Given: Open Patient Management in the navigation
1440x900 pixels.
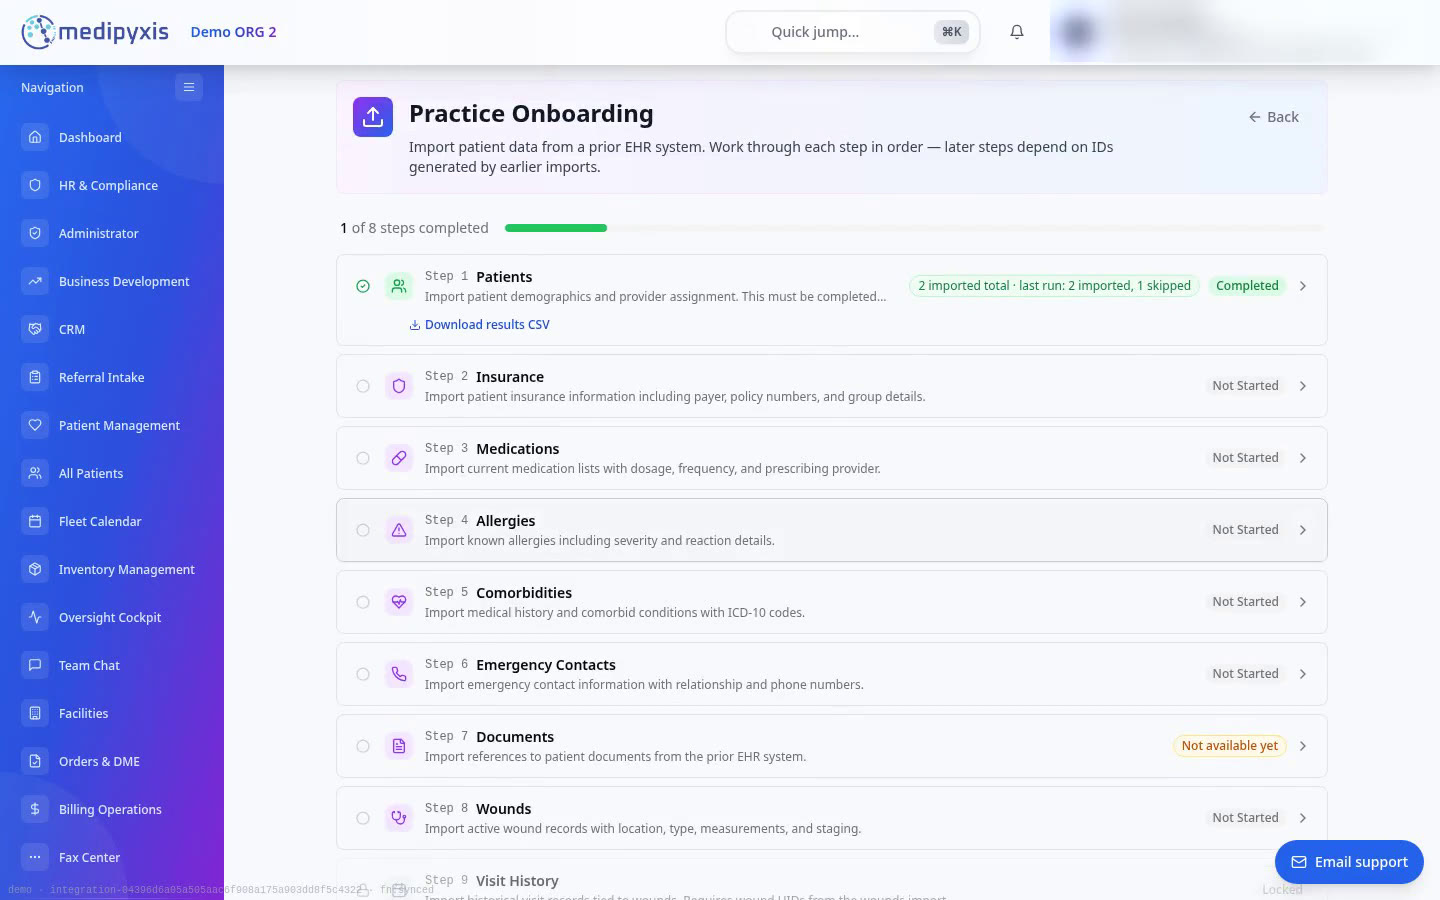Looking at the screenshot, I should coord(112,425).
